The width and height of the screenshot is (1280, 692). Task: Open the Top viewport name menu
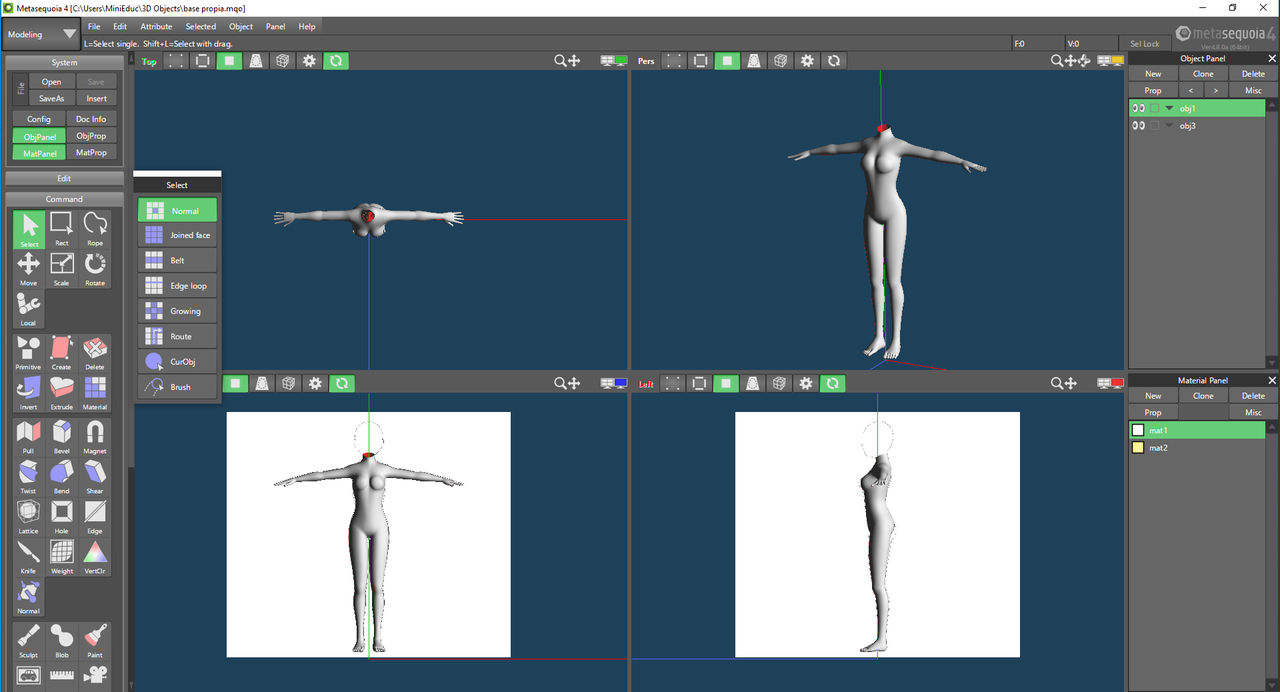coord(149,61)
